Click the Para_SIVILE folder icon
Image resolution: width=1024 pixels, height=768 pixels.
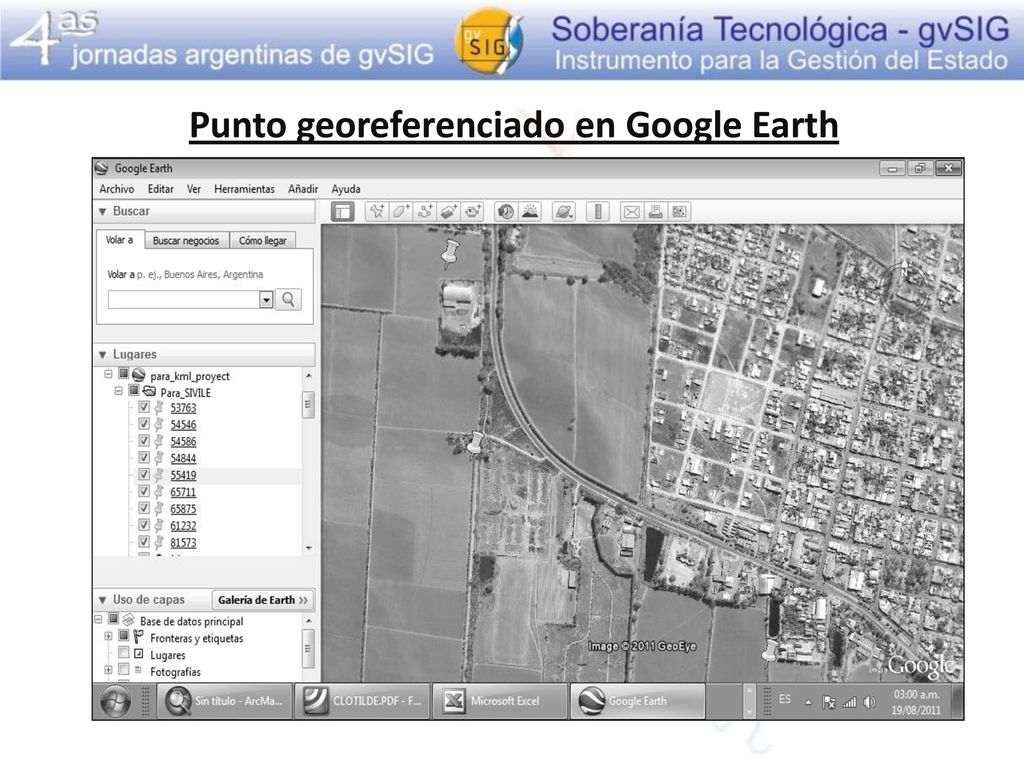(150, 391)
